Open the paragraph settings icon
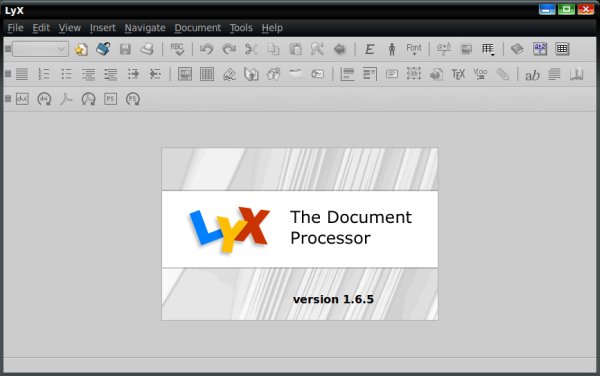Image resolution: width=600 pixels, height=376 pixels. click(554, 74)
